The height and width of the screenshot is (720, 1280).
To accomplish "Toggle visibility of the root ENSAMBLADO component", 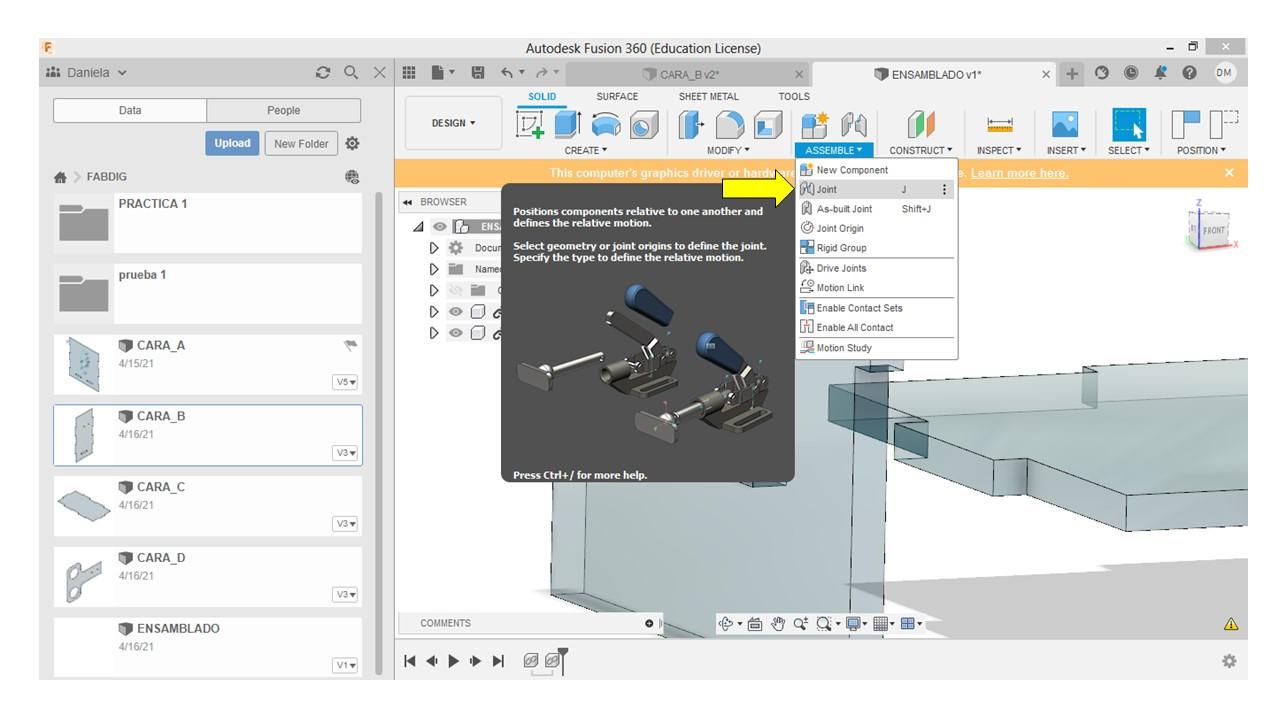I will (440, 227).
